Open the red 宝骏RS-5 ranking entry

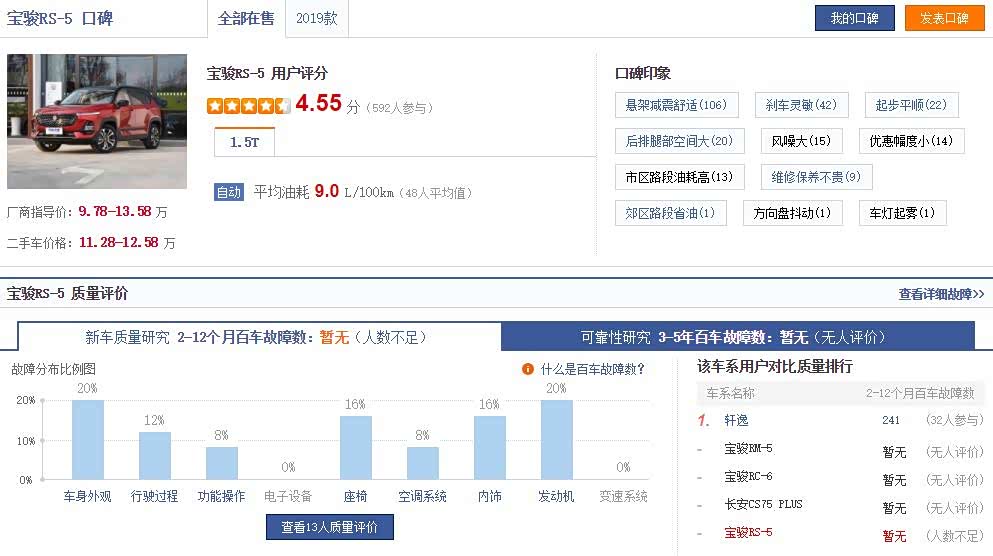coord(749,533)
